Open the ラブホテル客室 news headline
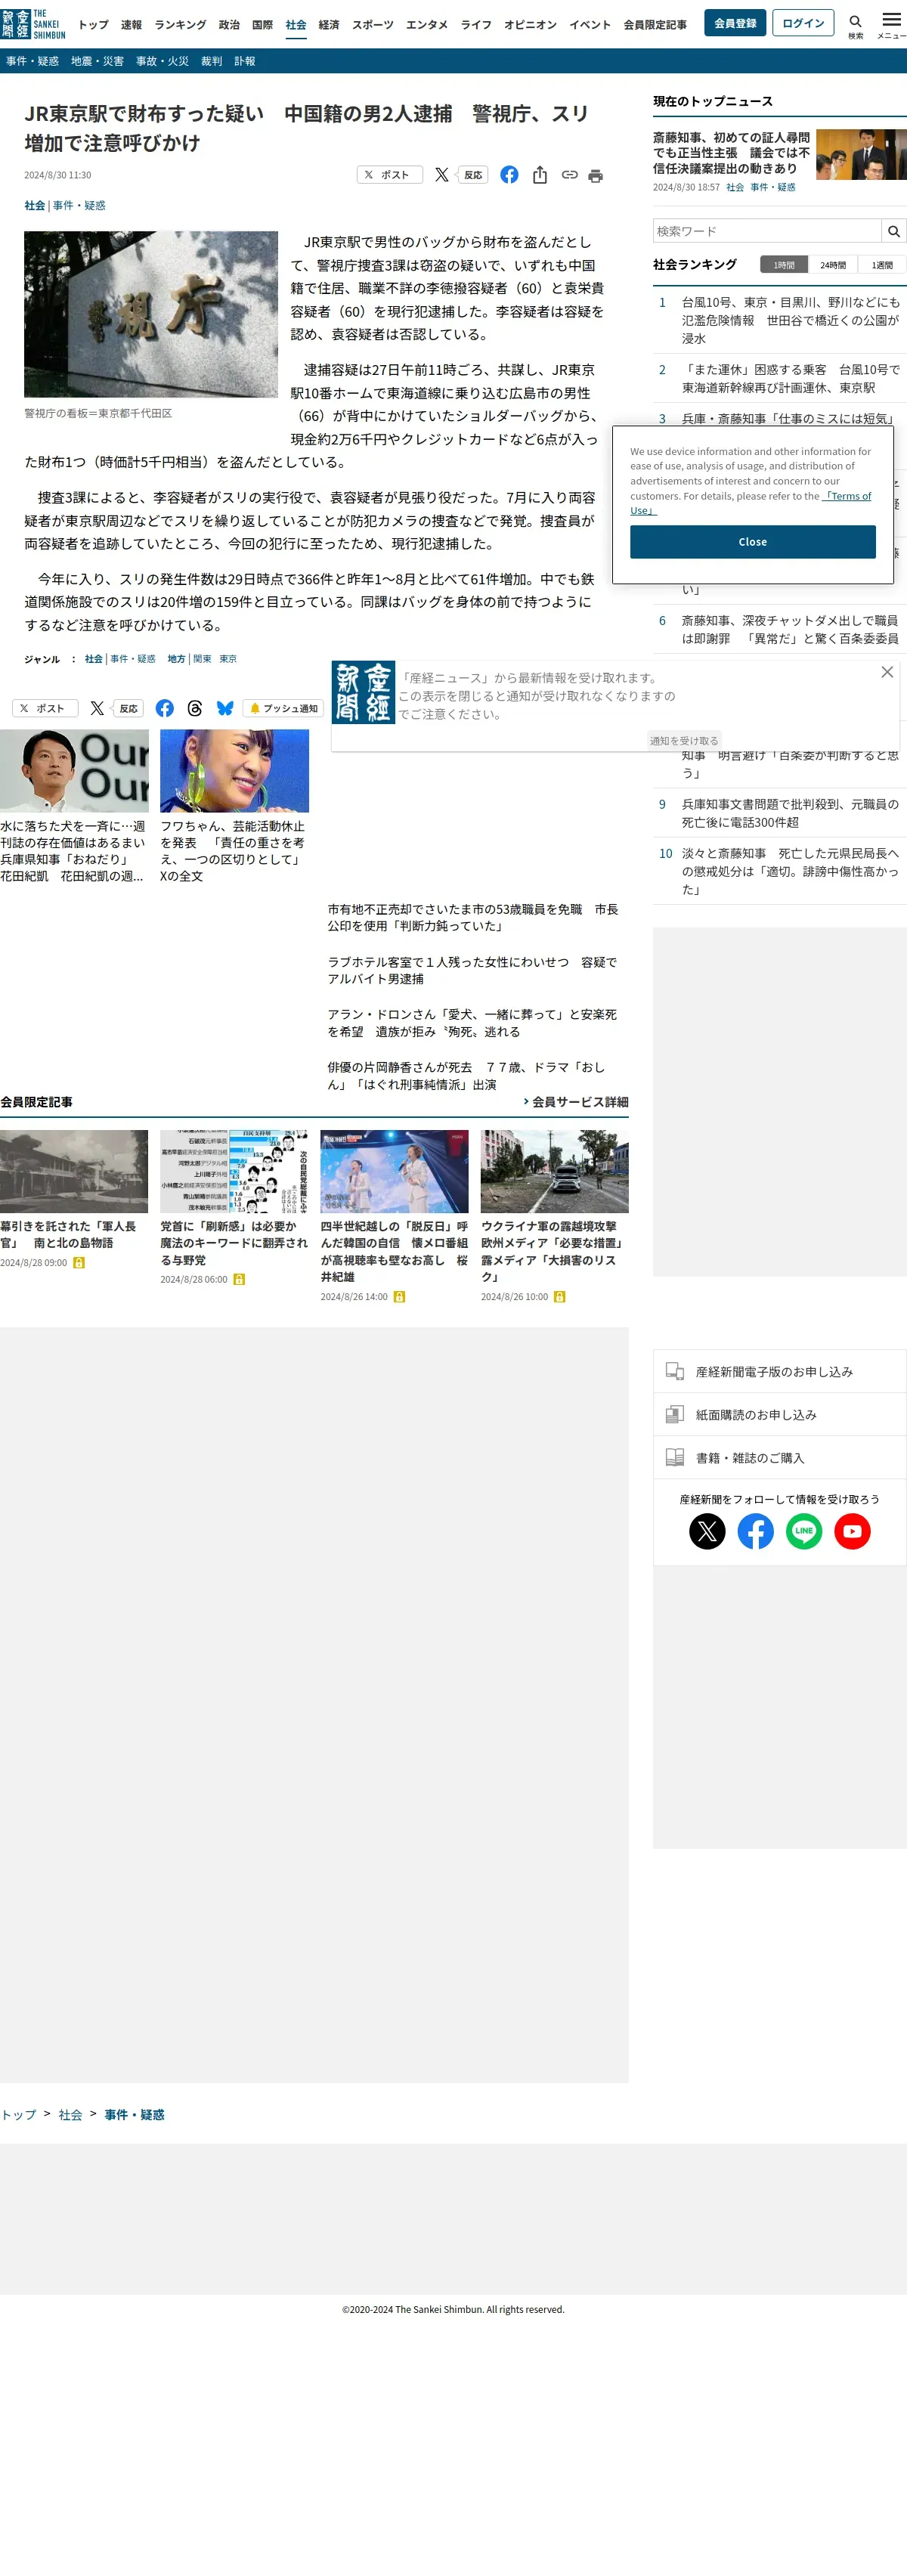907x2576 pixels. pos(472,970)
